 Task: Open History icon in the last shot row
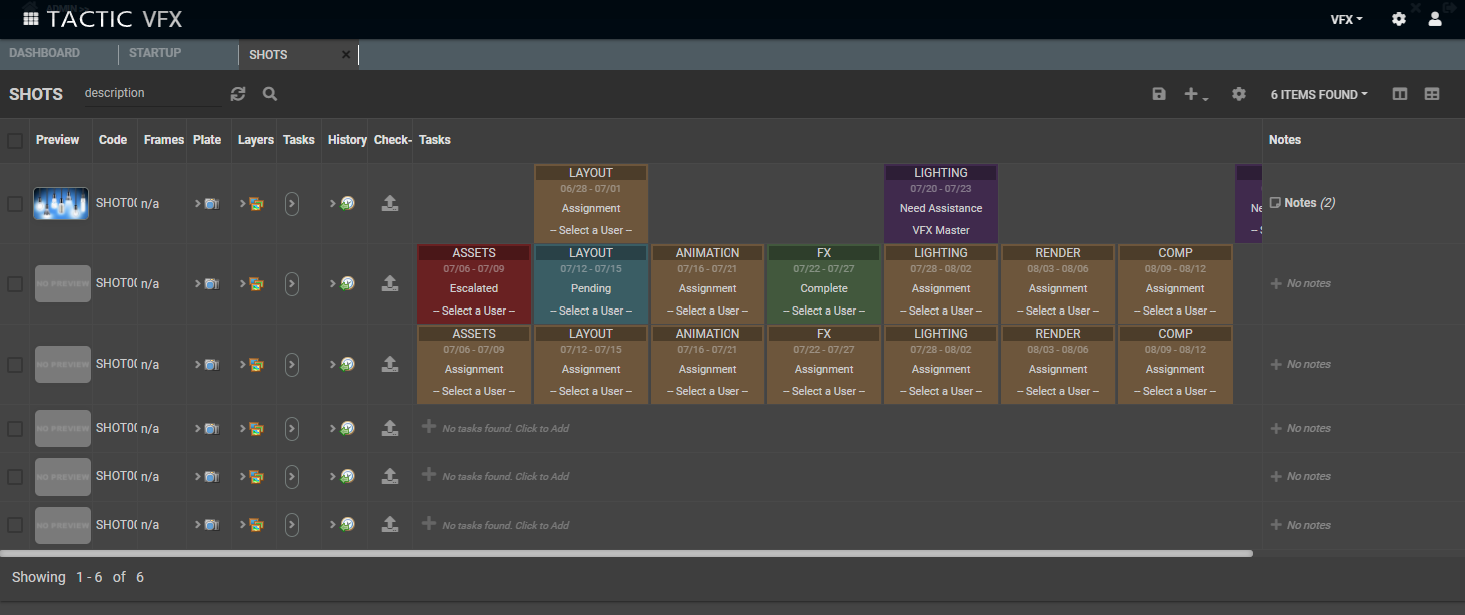click(347, 525)
